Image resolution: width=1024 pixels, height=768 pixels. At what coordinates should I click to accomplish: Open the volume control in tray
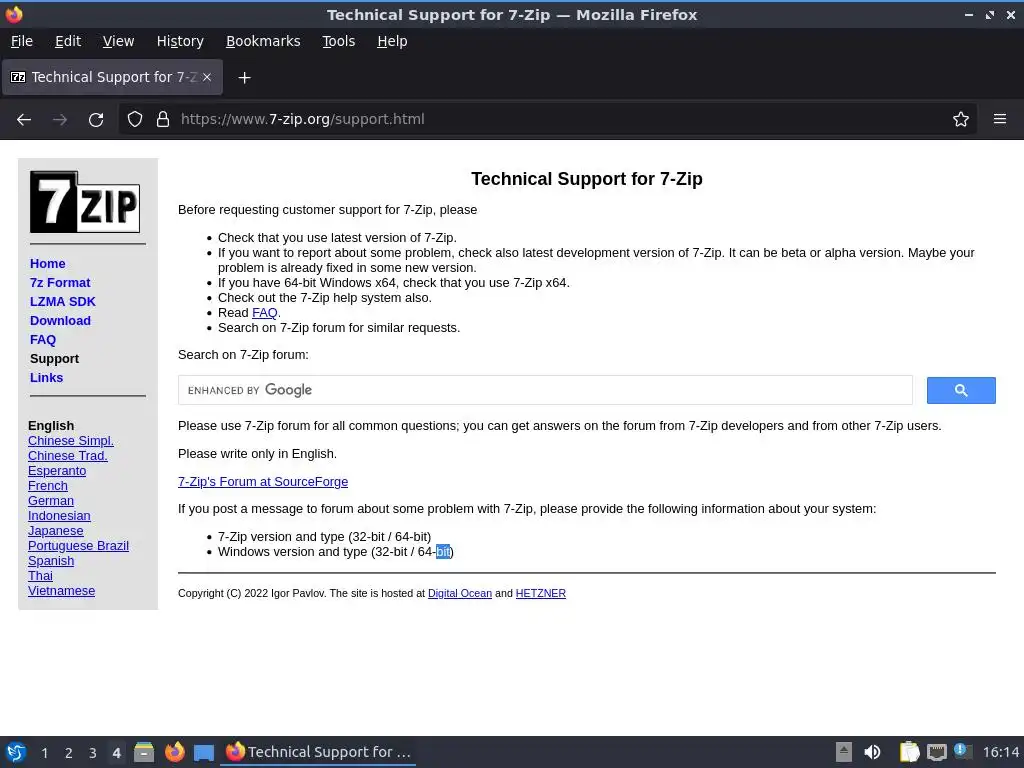[x=872, y=752]
